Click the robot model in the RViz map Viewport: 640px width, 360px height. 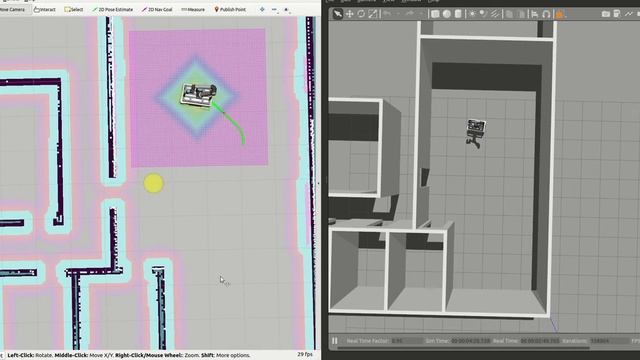(198, 95)
